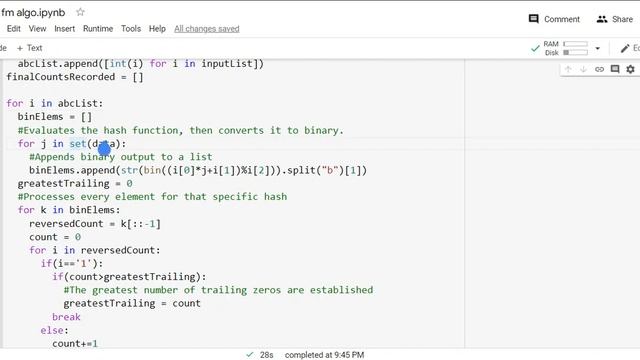Screen dimensions: 640x360
Task: Open the Runtime menu
Action: click(98, 29)
